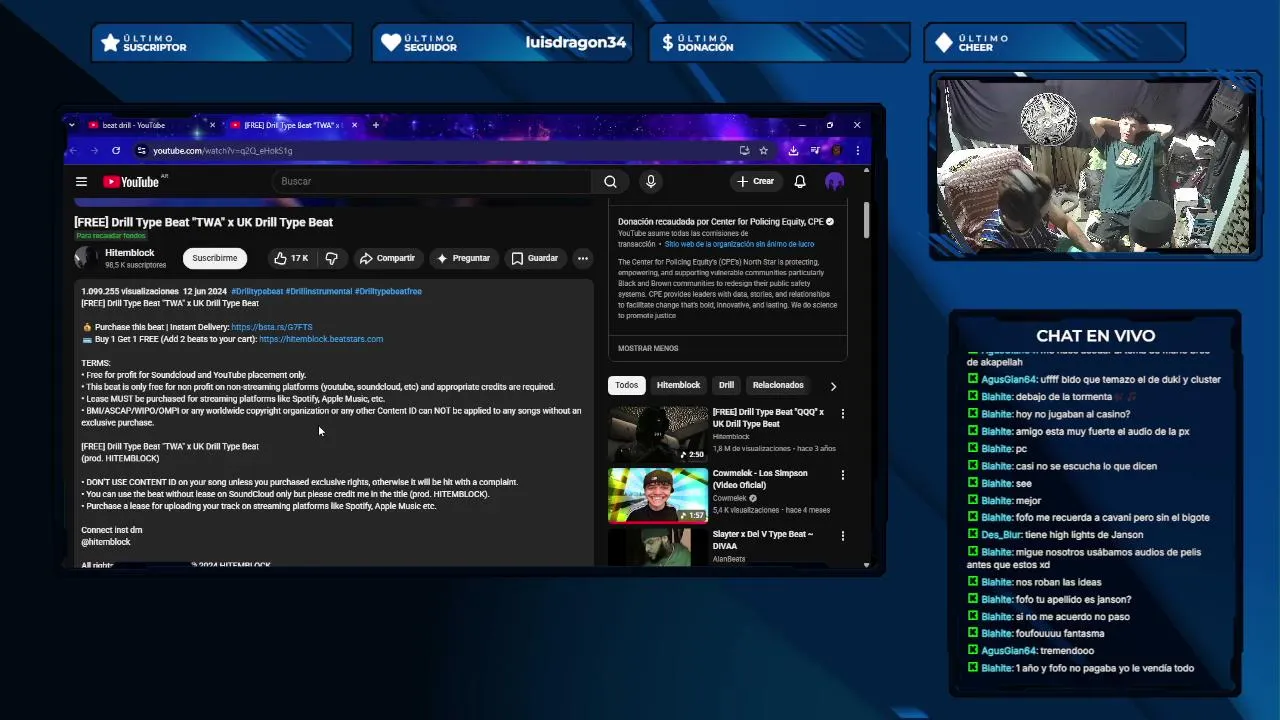Open options menu for Cowmelek video
The height and width of the screenshot is (720, 1280).
842,475
